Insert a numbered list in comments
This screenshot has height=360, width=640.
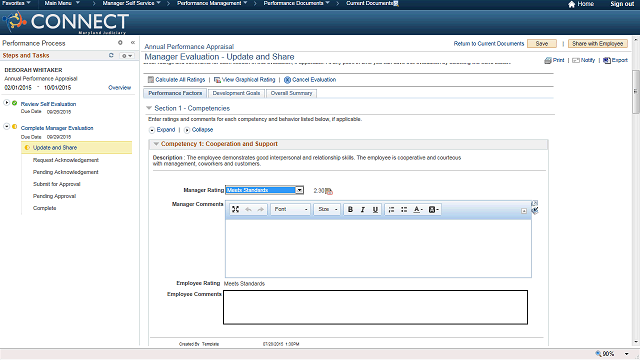(391, 209)
